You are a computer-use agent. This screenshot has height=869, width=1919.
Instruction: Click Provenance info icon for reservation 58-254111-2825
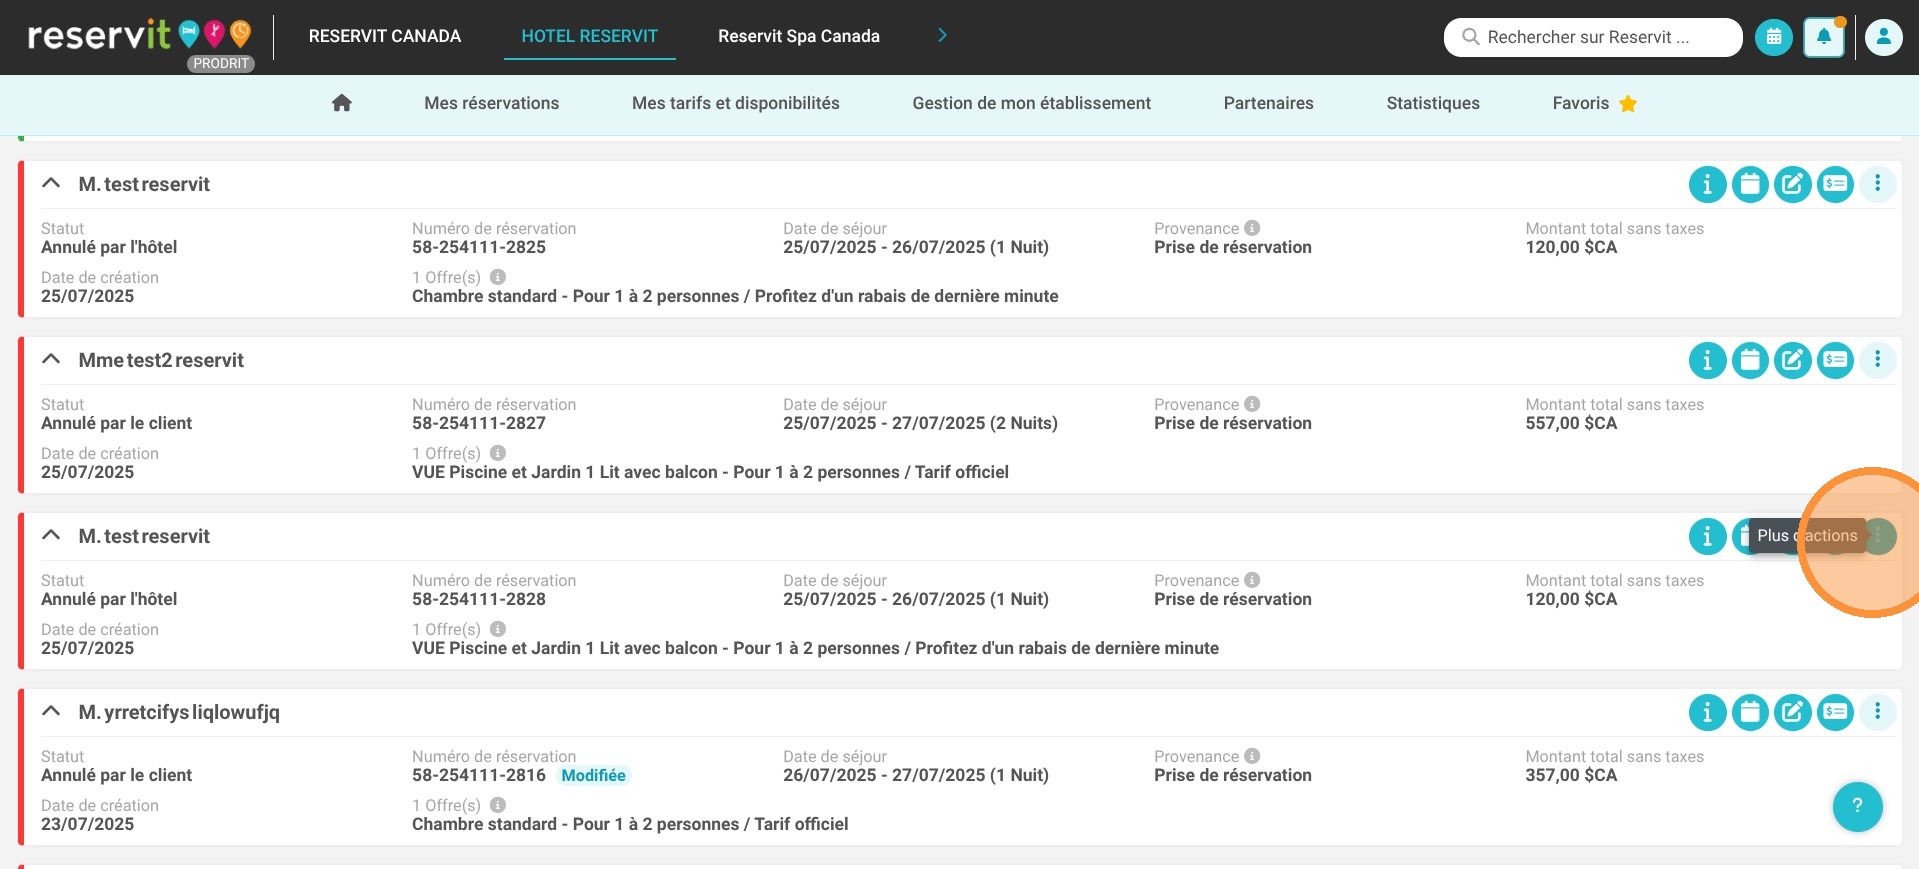[1252, 228]
